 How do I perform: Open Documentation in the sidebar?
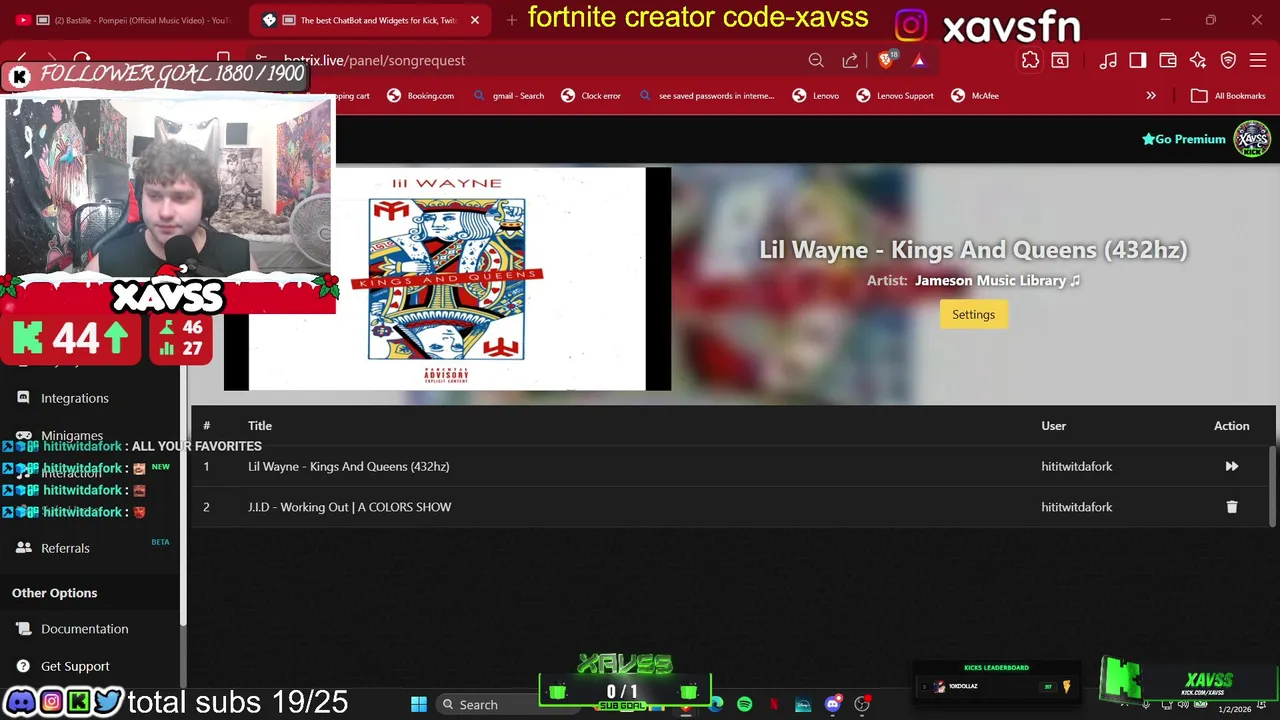coord(85,629)
